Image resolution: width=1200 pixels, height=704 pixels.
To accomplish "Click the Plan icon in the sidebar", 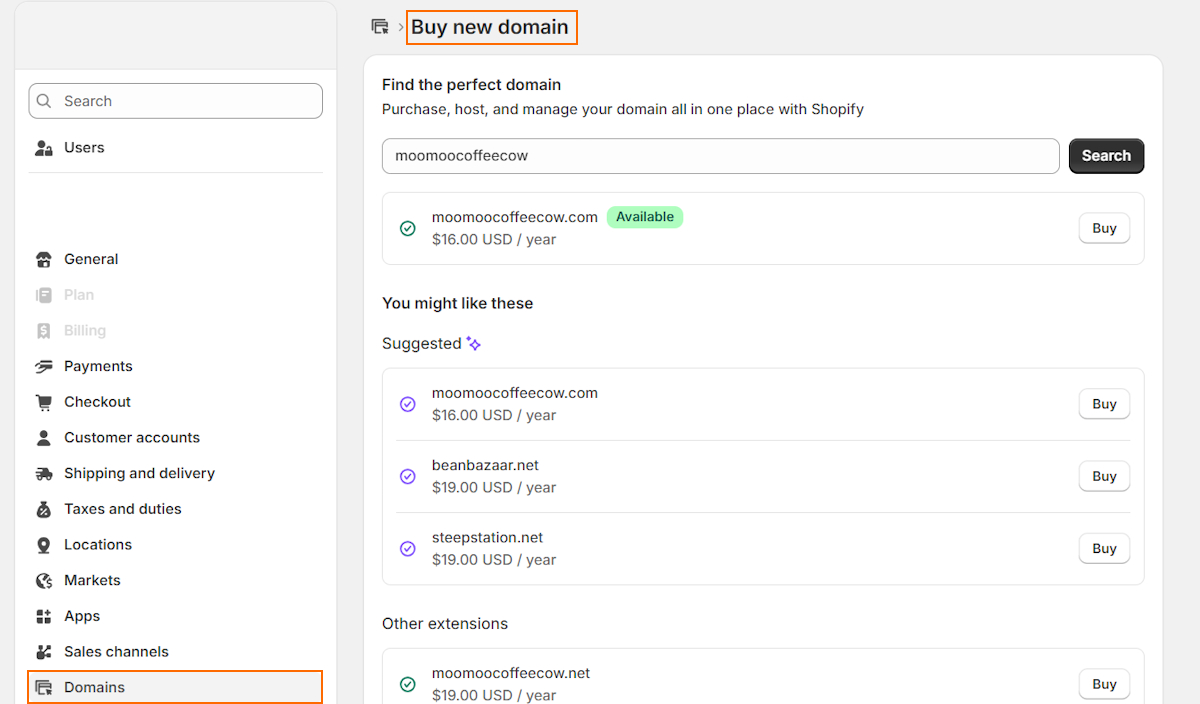I will 44,295.
